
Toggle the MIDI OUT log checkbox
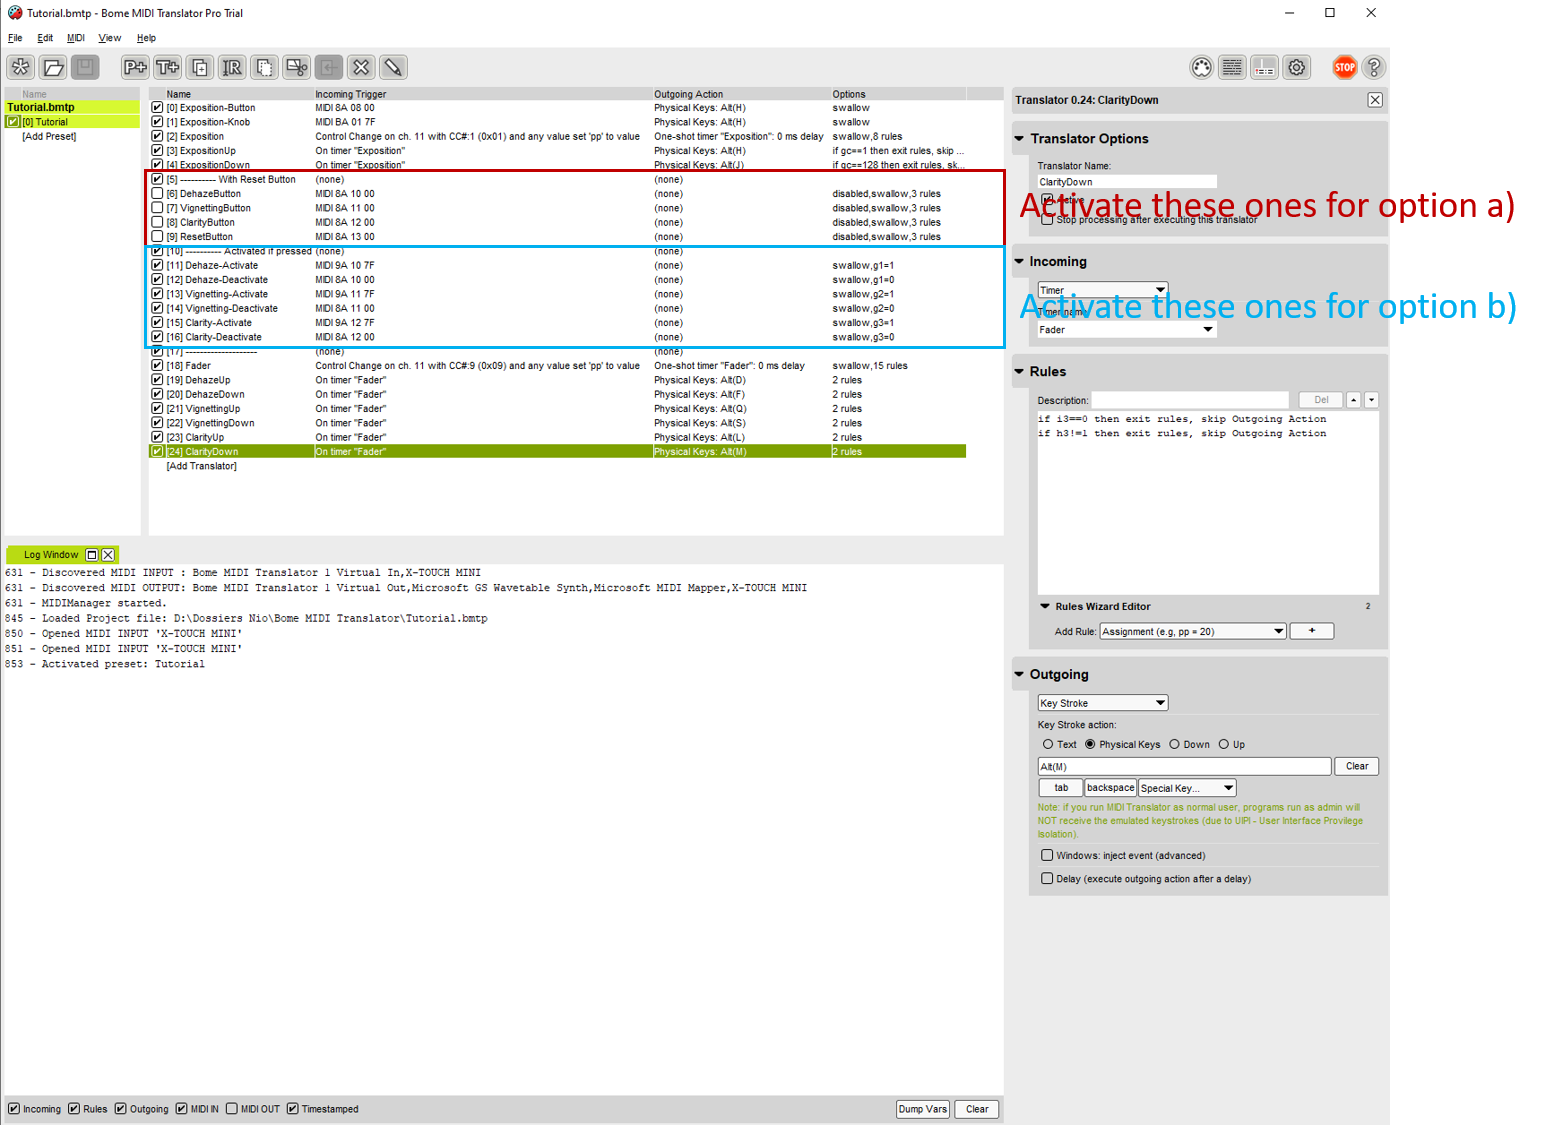click(232, 1109)
